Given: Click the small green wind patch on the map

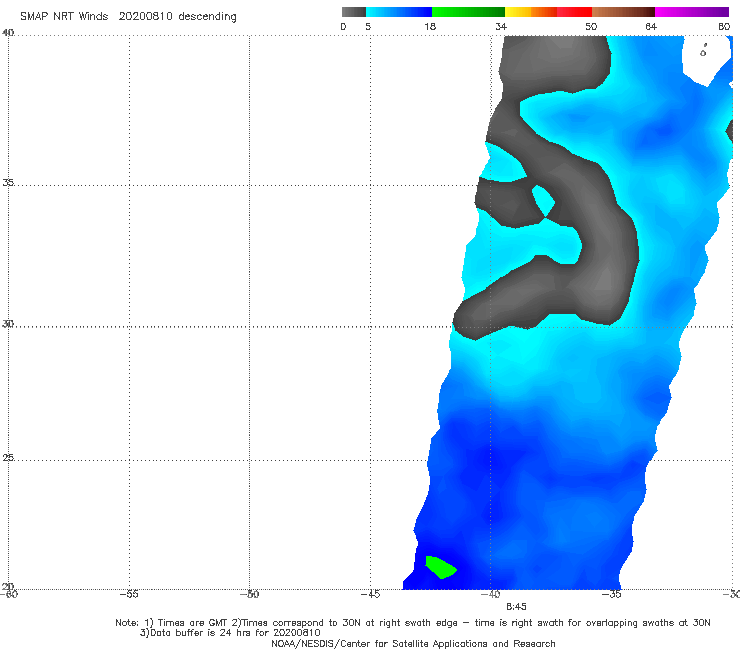Looking at the screenshot, I should click(x=440, y=567).
